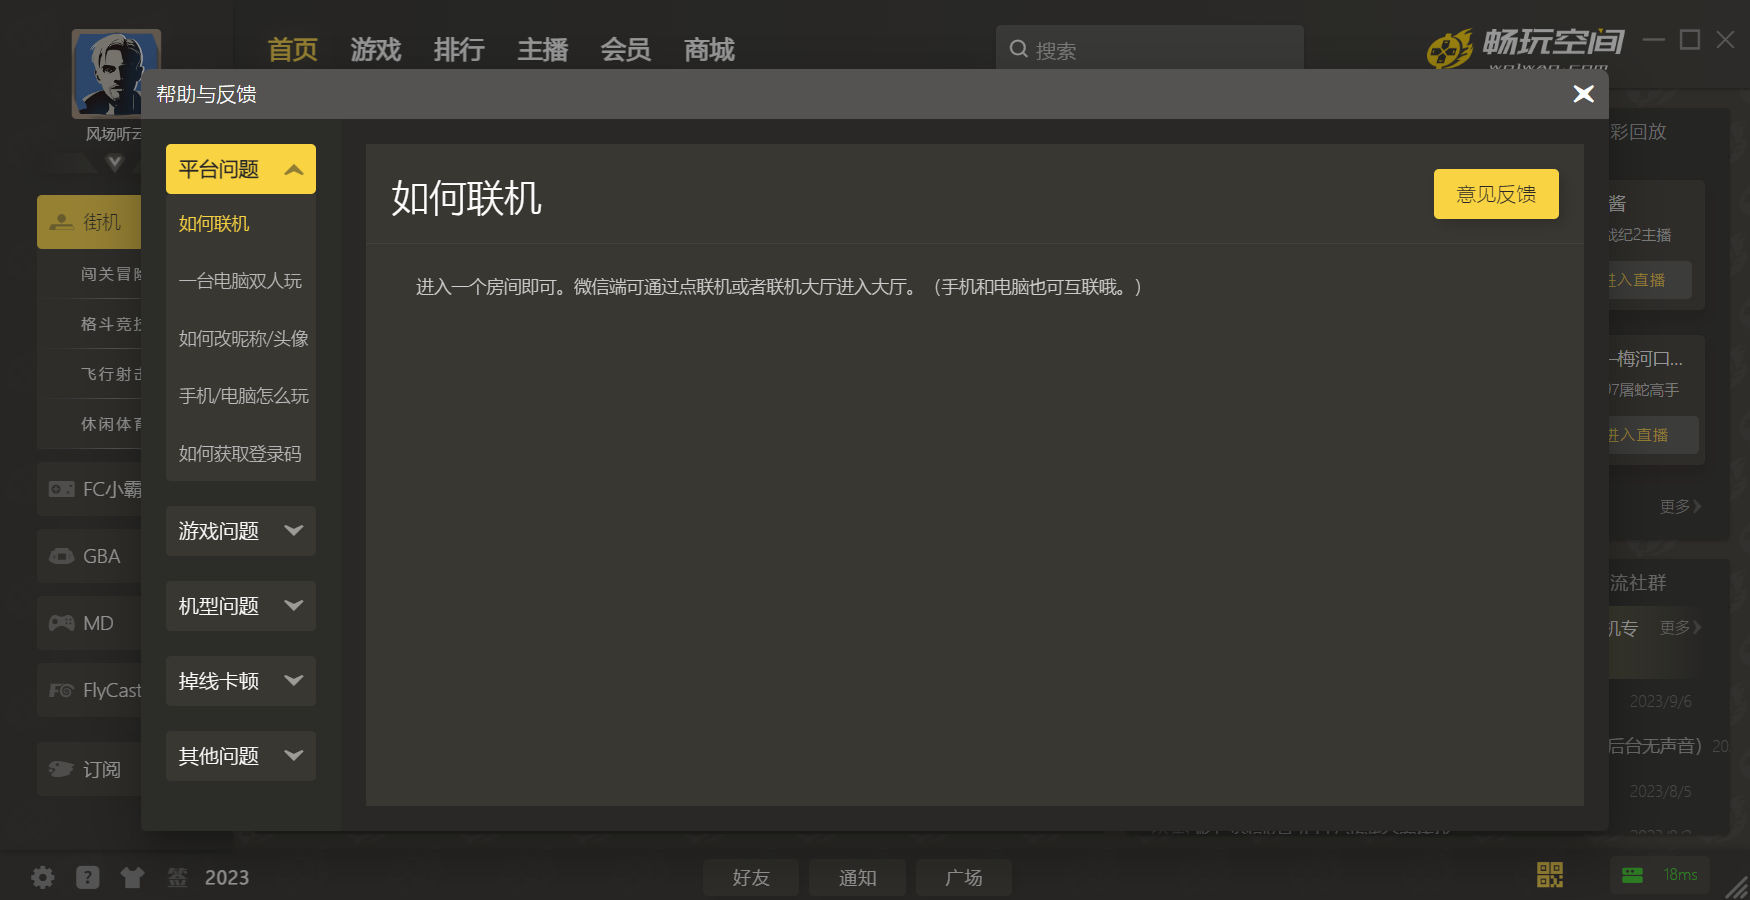Select the FC小霸王 console icon
The image size is (1750, 900).
pos(62,489)
